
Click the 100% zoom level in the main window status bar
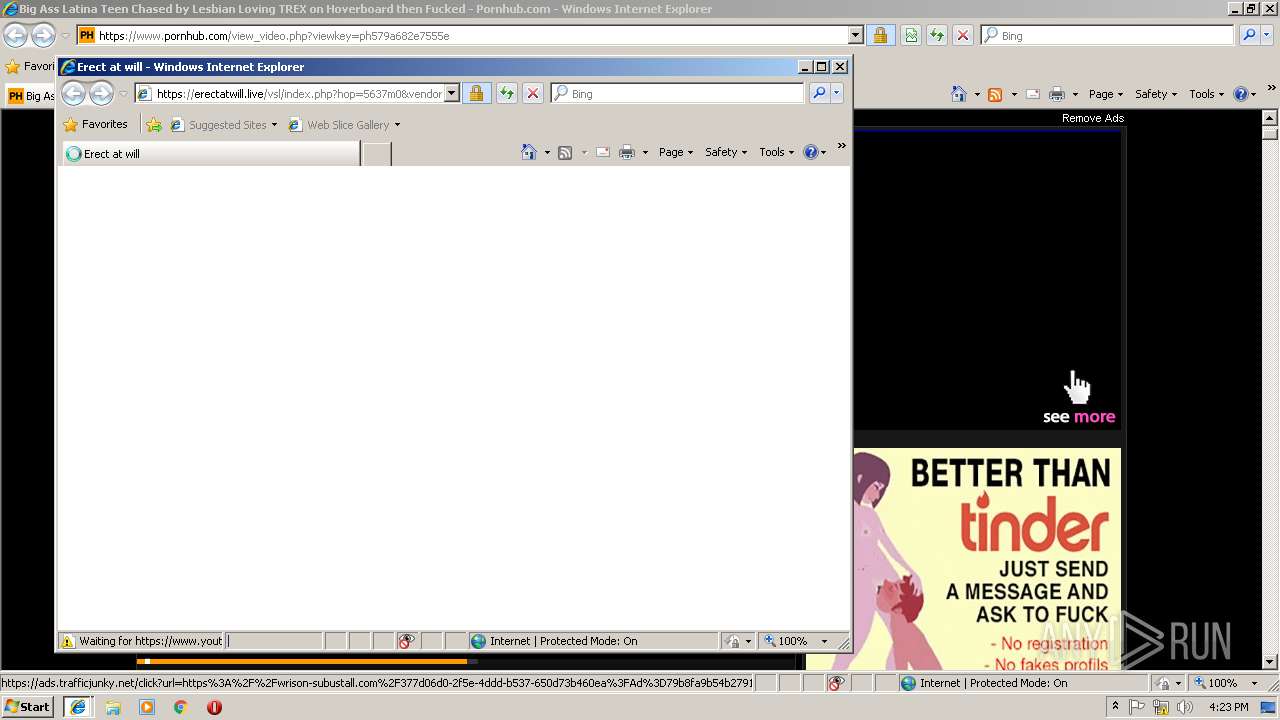1222,683
